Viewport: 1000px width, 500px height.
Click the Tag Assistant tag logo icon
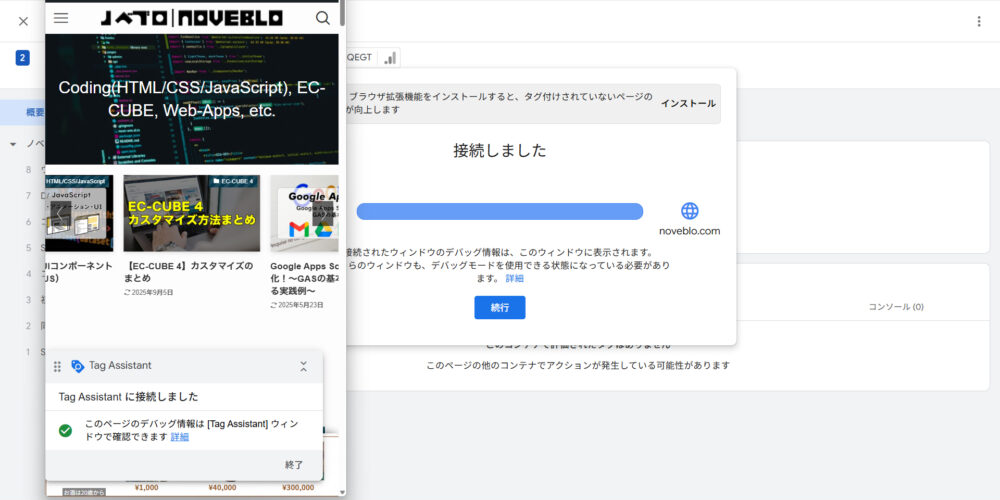point(78,367)
